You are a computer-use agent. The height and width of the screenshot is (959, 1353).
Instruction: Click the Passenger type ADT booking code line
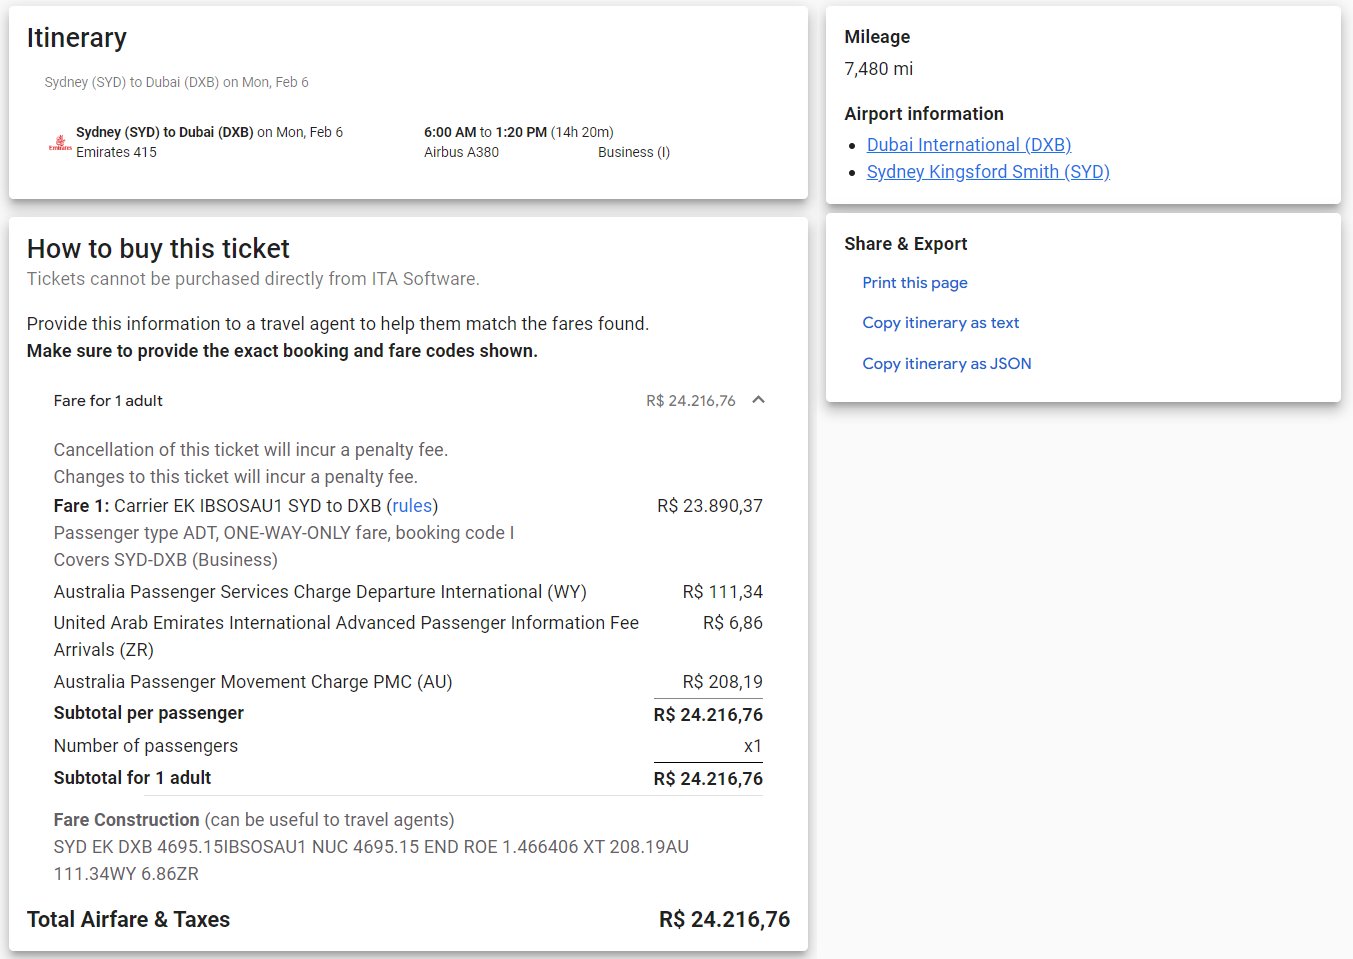pyautogui.click(x=284, y=533)
